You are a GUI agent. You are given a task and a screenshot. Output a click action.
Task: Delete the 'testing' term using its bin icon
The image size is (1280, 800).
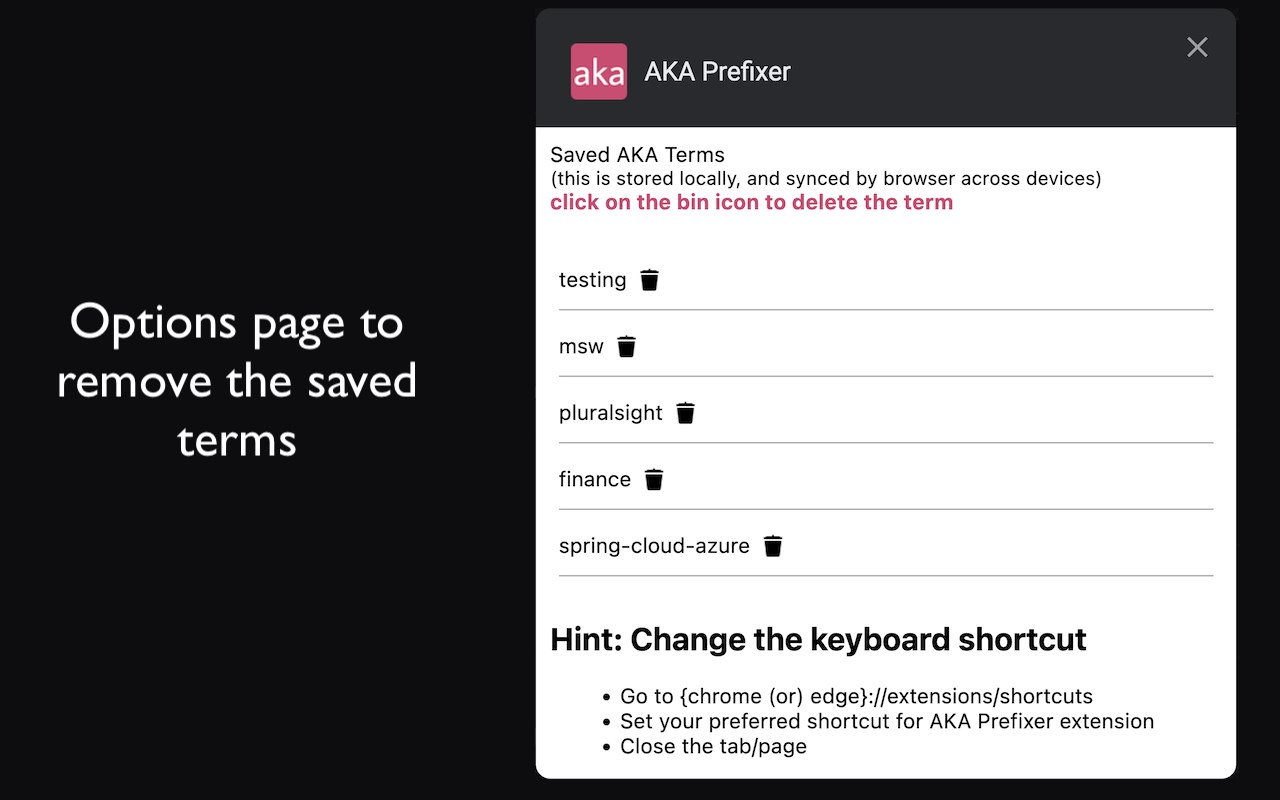(x=650, y=280)
